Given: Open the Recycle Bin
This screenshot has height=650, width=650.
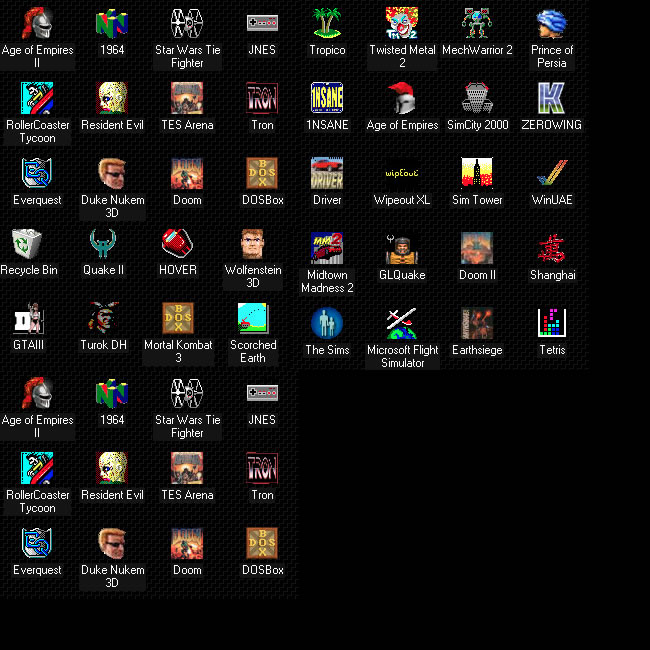Looking at the screenshot, I should [27, 243].
